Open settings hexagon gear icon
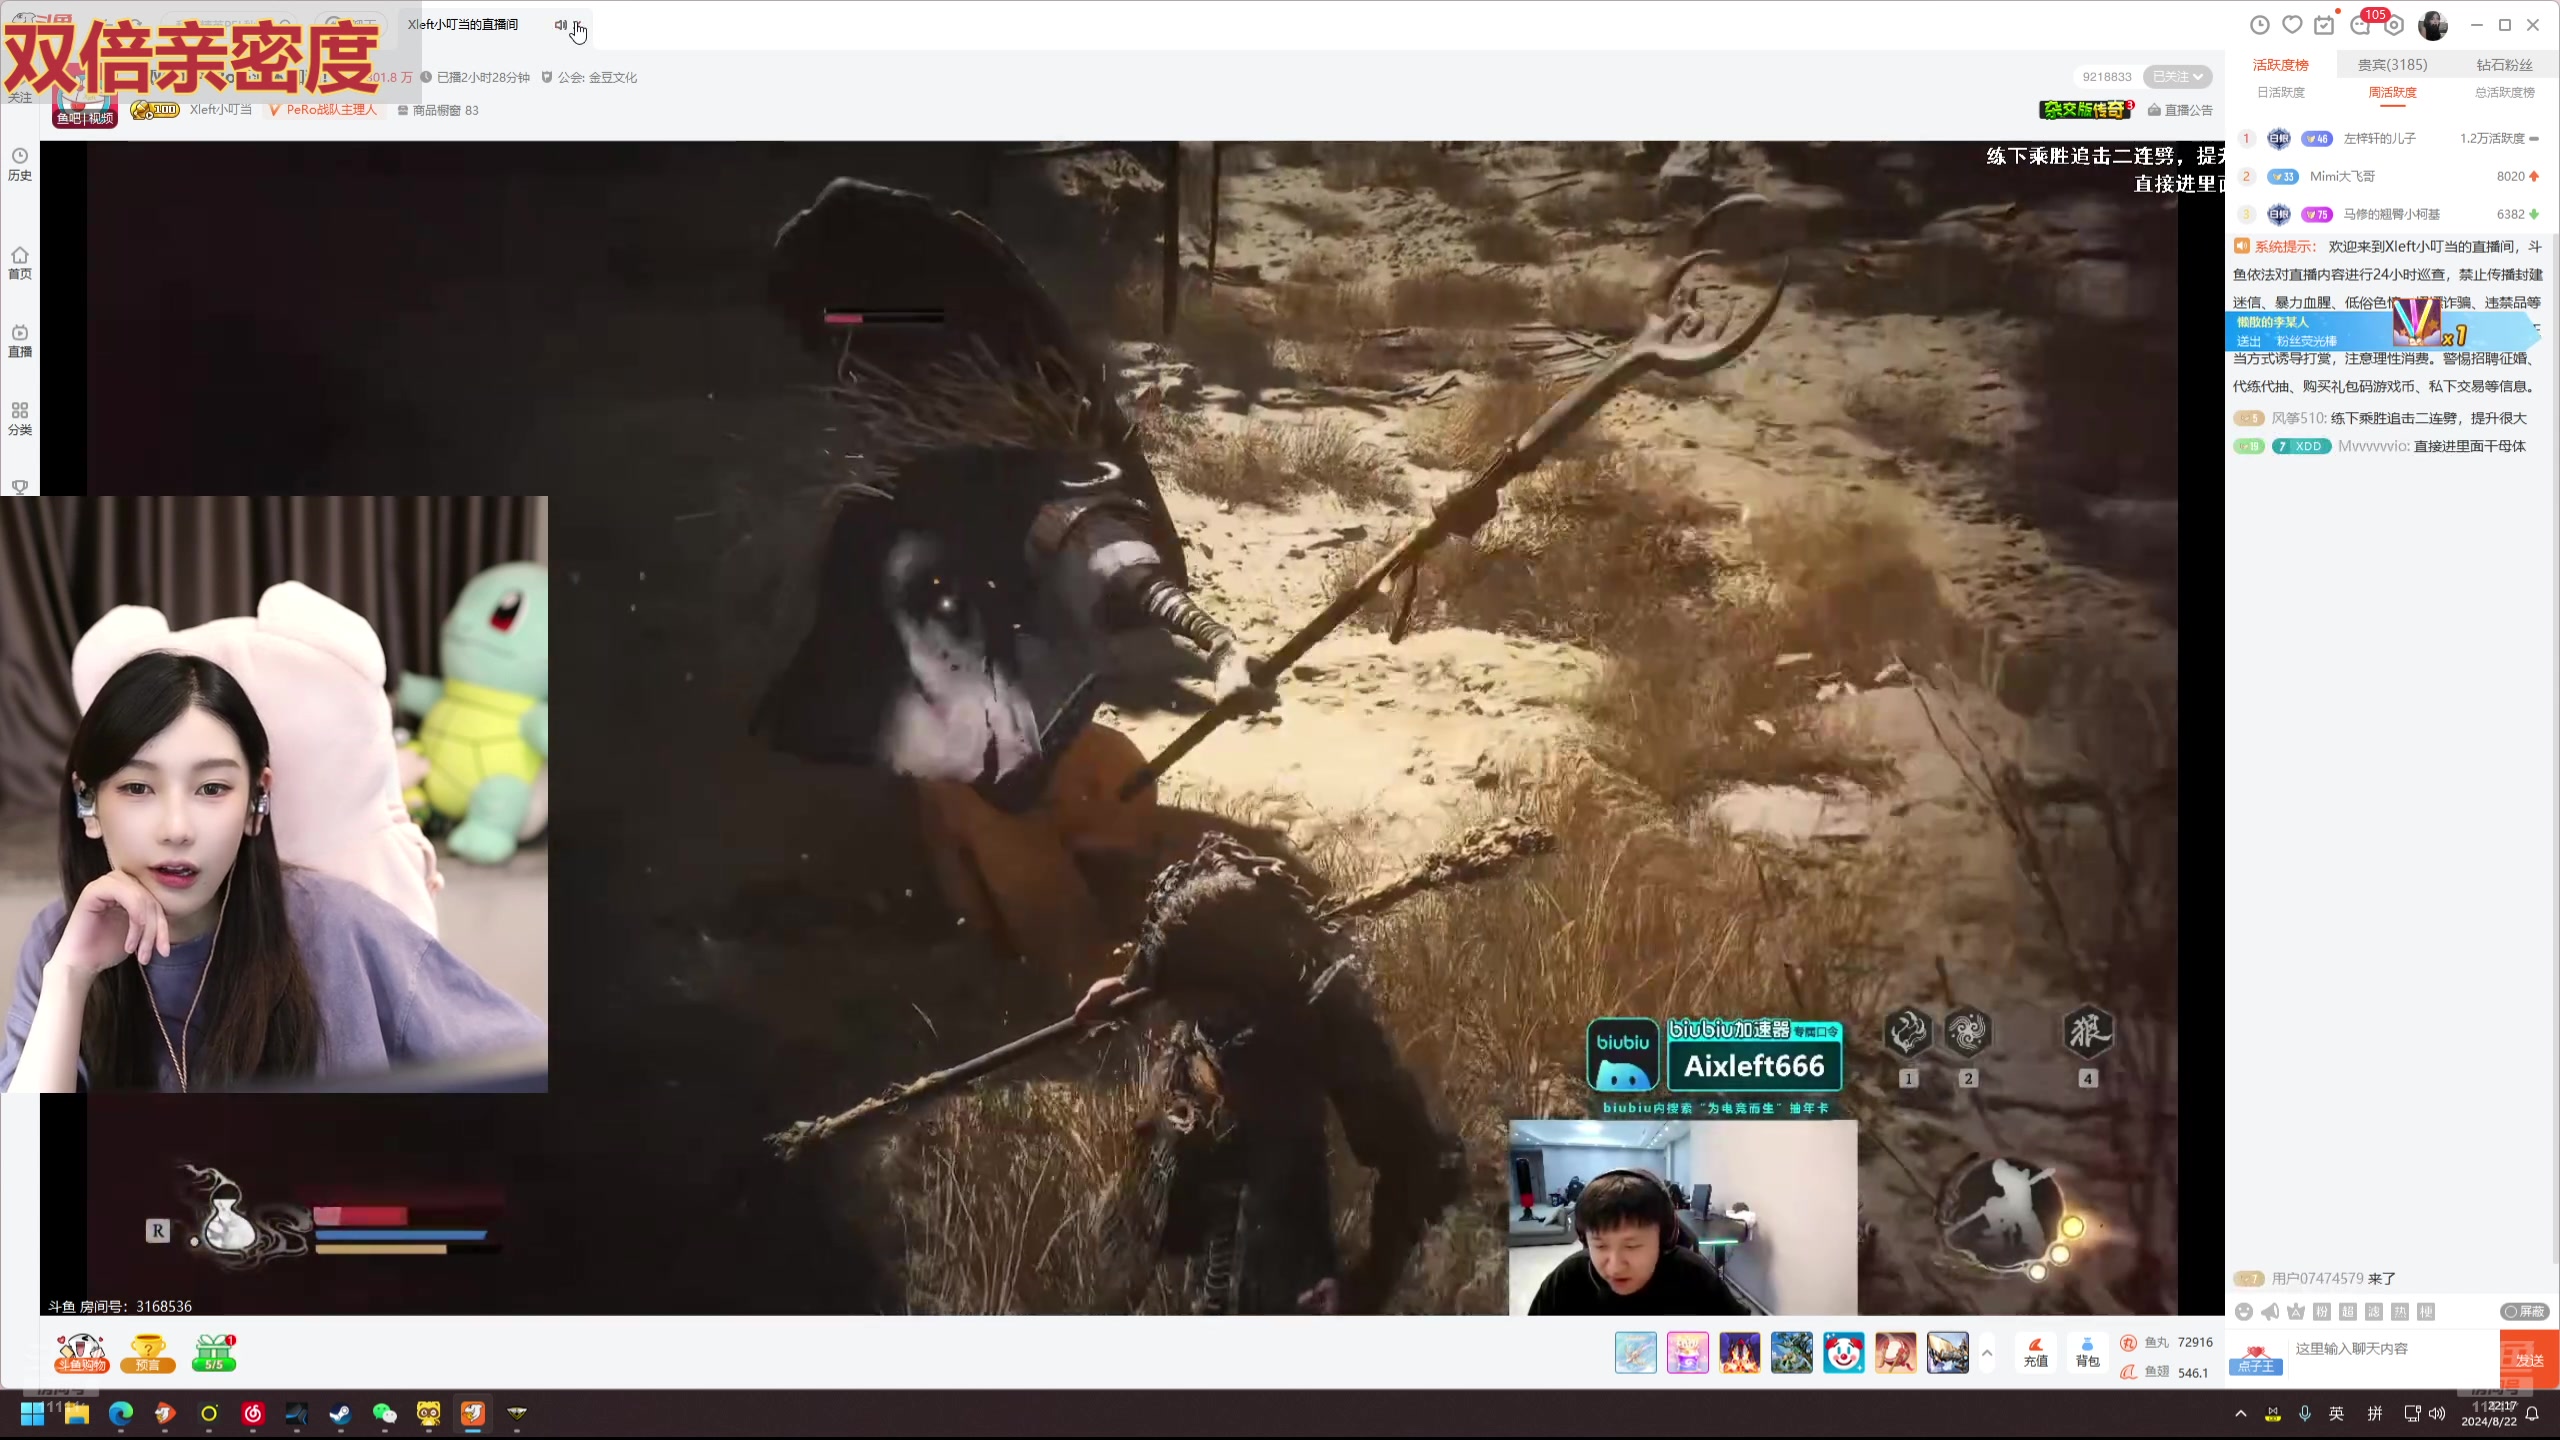The width and height of the screenshot is (2560, 1440). [2394, 26]
